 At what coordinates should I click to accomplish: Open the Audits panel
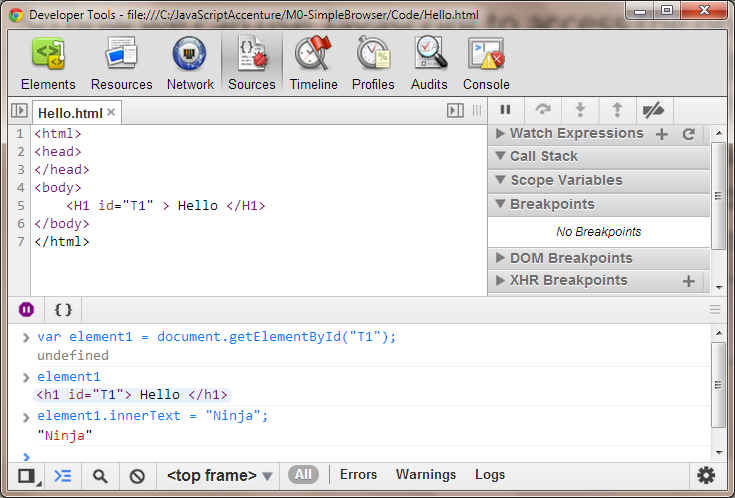point(429,64)
